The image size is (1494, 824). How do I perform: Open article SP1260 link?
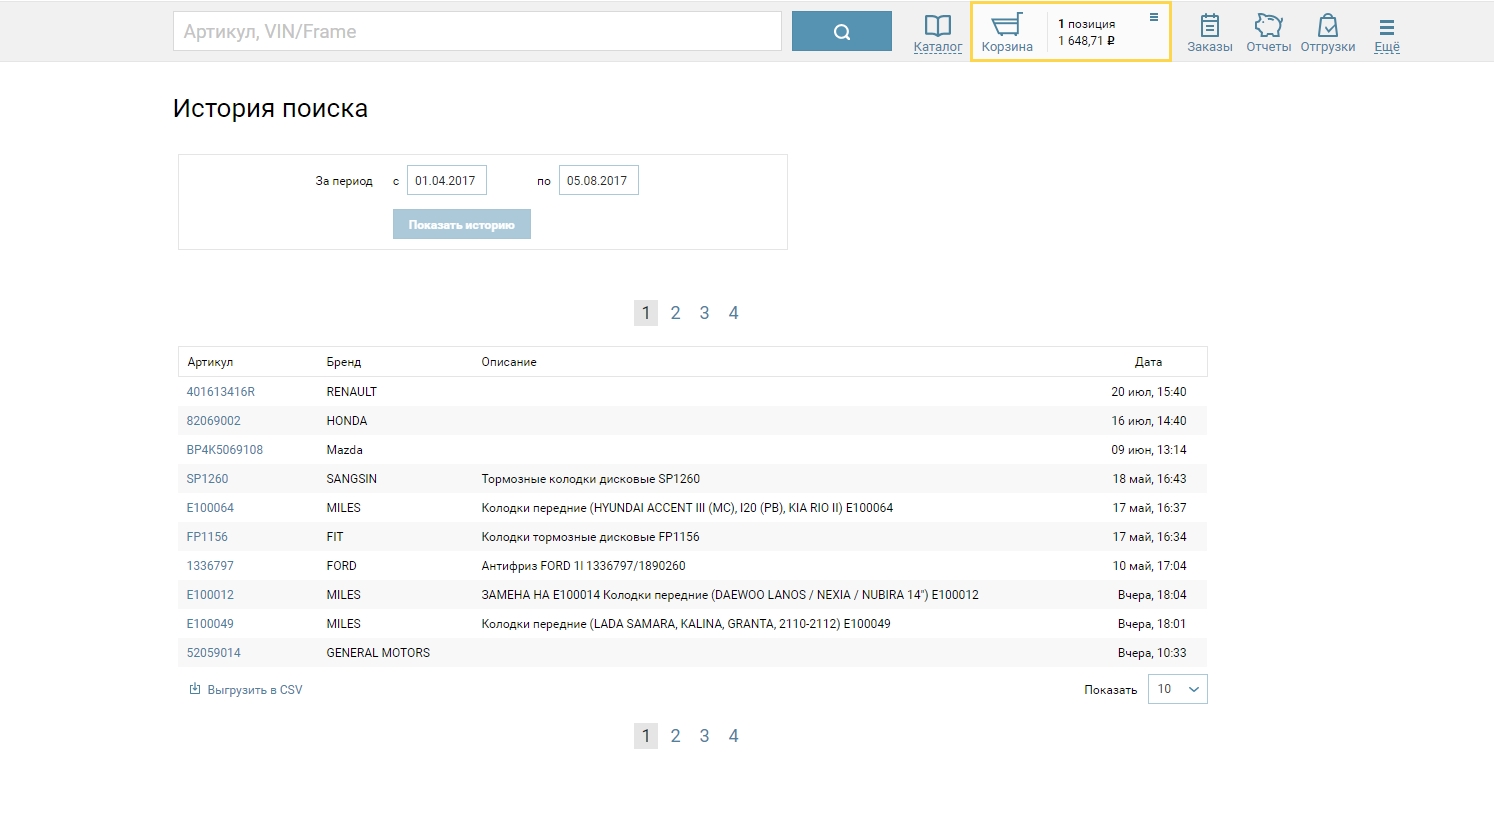point(207,479)
